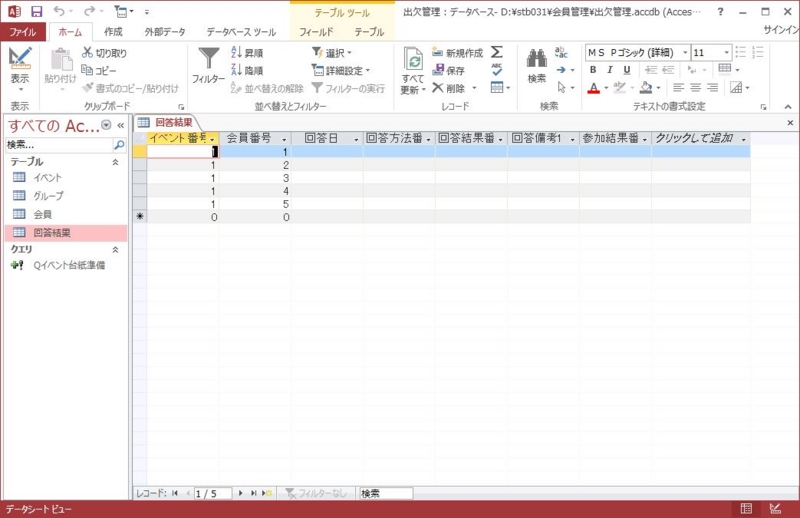Click new blank record navigation button
800x518 pixels.
tap(267, 494)
